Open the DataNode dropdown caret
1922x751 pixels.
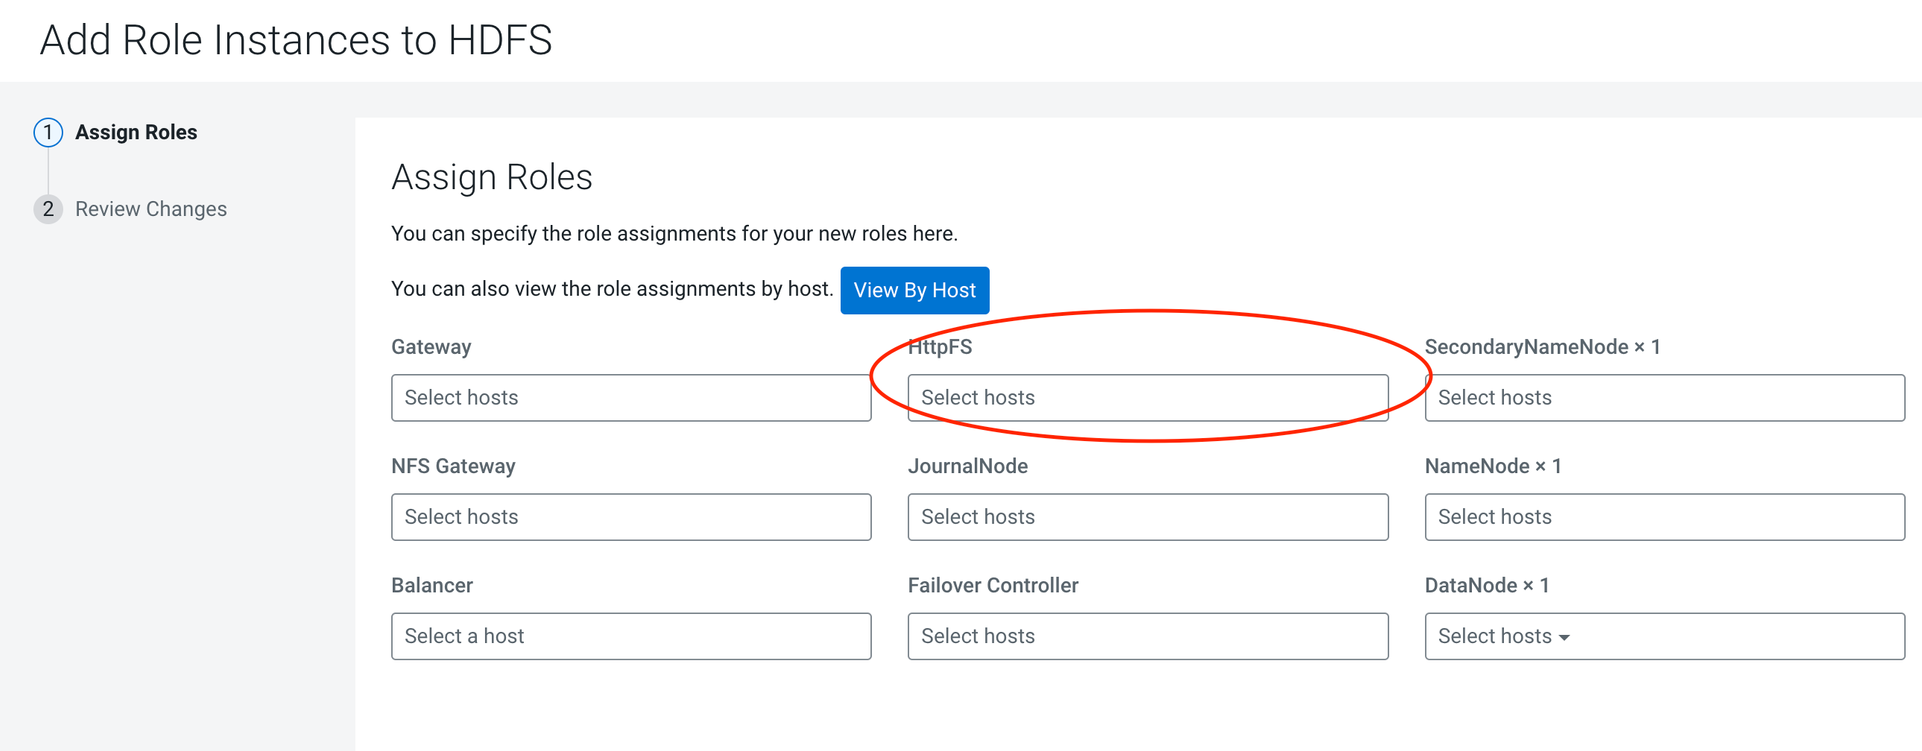tap(1564, 638)
